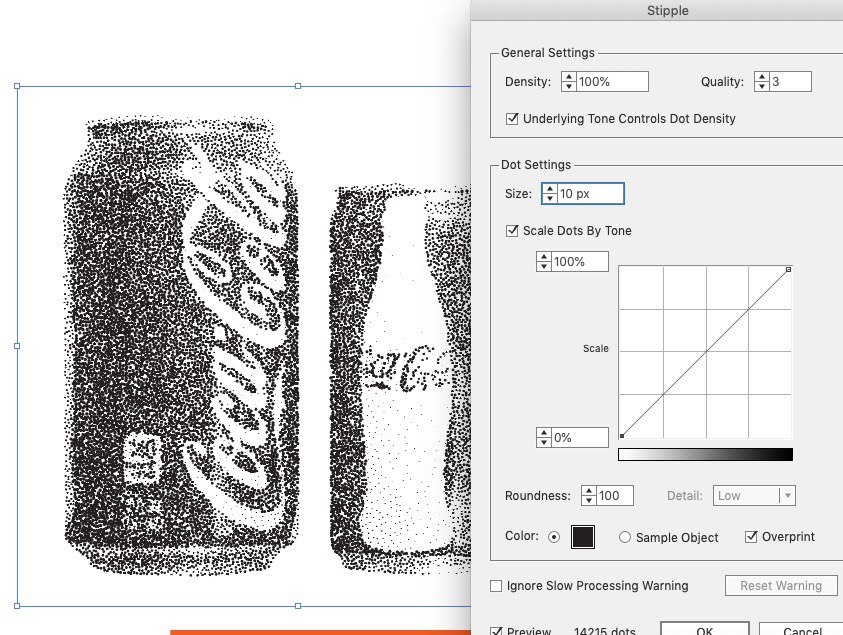Viewport: 843px width, 635px height.
Task: Click the stippled bottle artwork on the canvas
Action: point(406,376)
